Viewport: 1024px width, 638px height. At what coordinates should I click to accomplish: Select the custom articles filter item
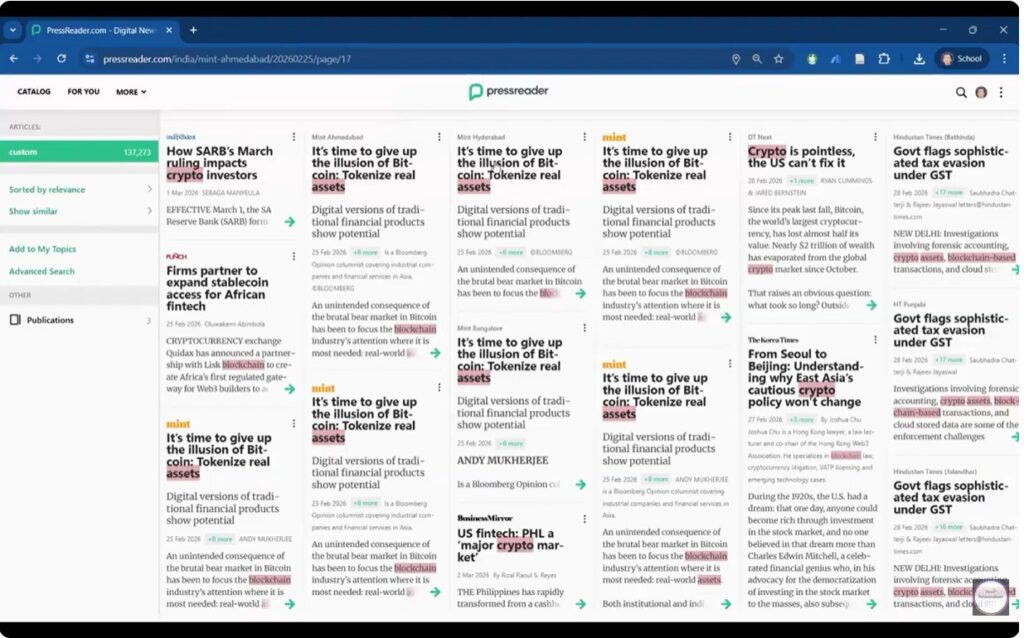[78, 152]
